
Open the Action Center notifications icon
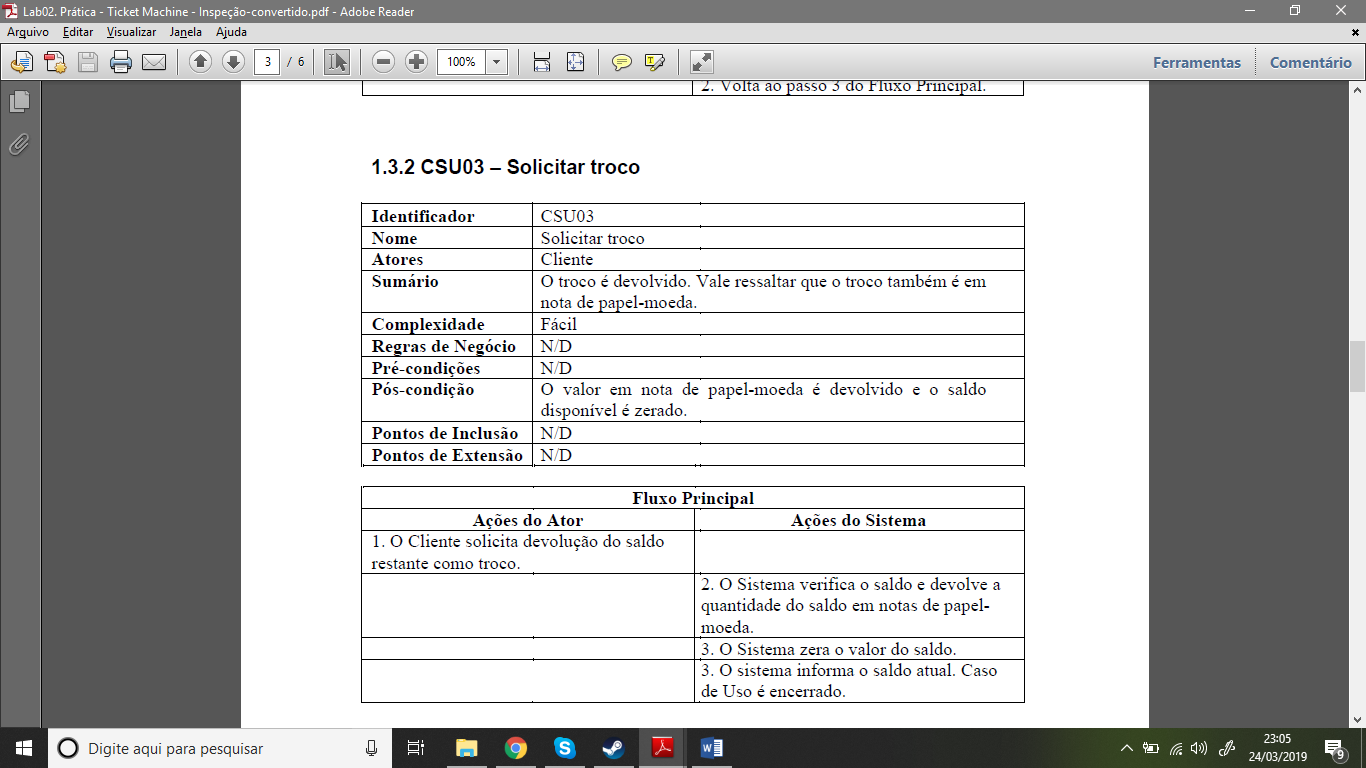click(1334, 748)
